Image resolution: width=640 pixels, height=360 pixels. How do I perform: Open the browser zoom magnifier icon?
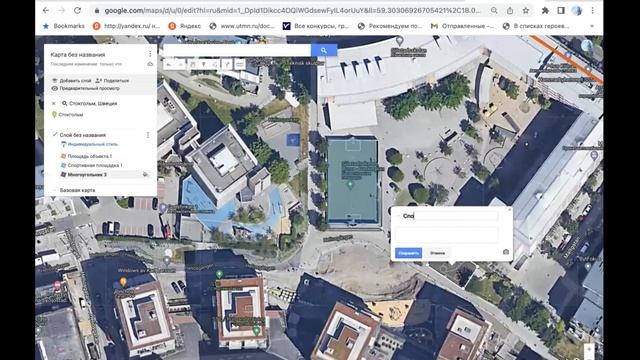[x=494, y=11]
